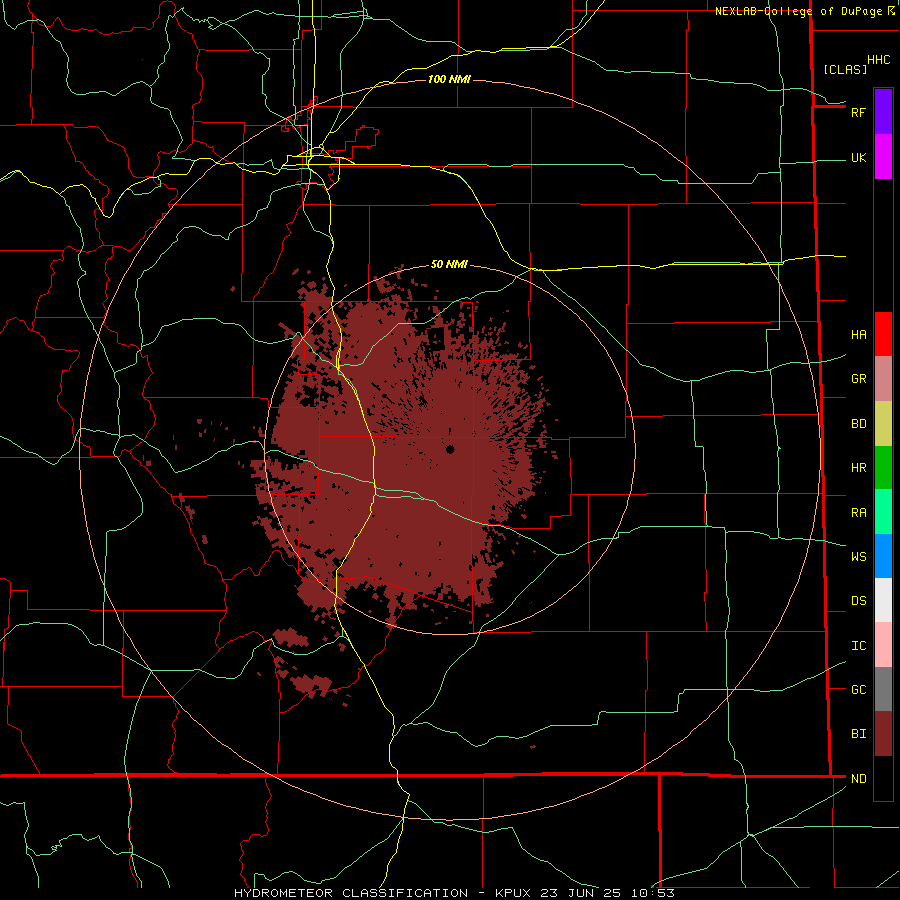Click the white DS legend color swatch
The height and width of the screenshot is (900, 900).
pos(883,600)
